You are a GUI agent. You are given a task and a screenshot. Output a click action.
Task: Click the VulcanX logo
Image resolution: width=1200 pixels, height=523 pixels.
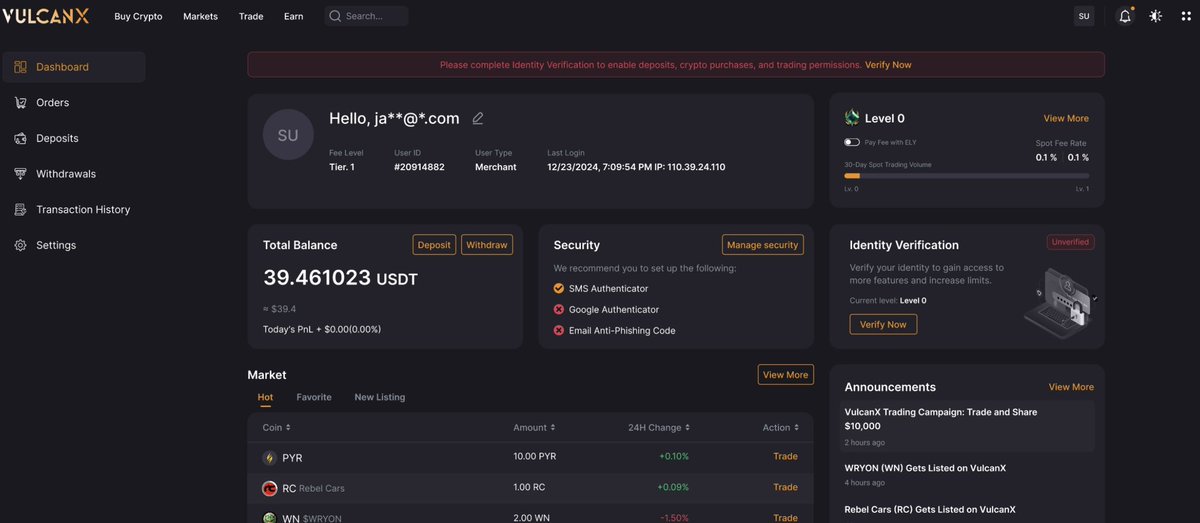(x=45, y=16)
